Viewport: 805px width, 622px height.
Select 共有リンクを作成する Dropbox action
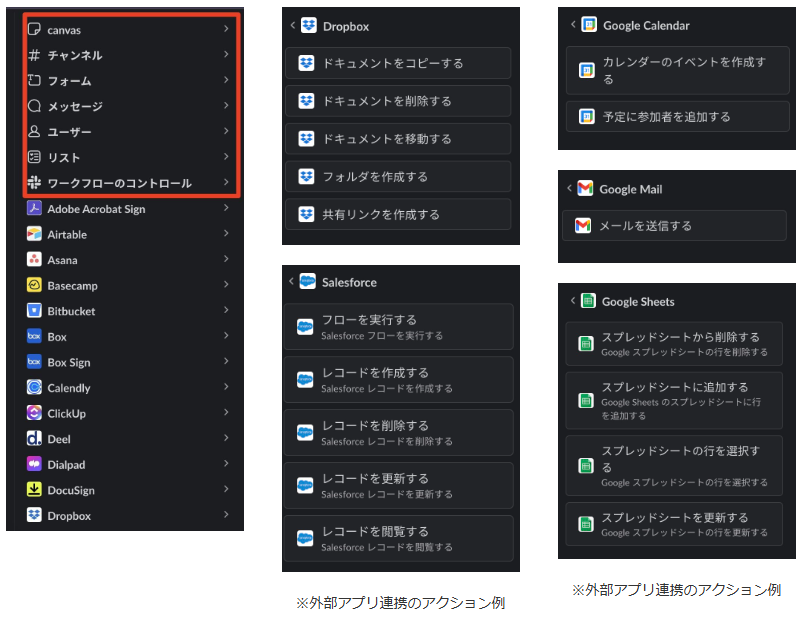coord(398,215)
